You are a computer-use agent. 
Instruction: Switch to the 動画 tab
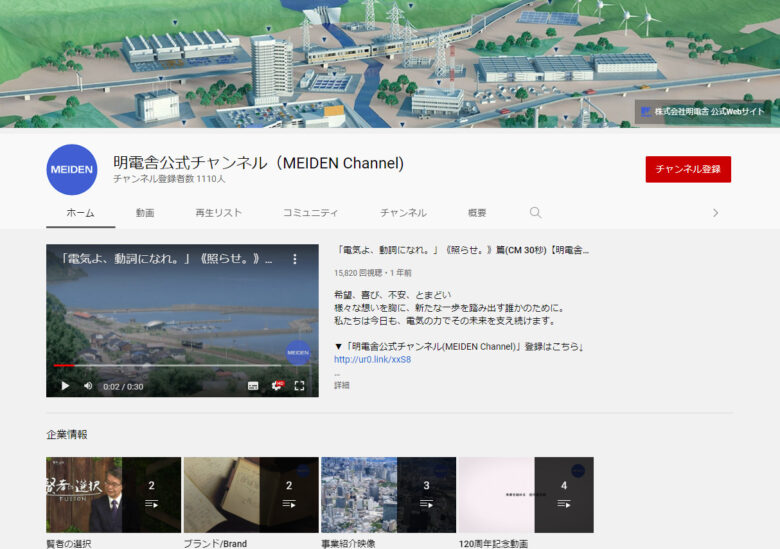click(x=145, y=213)
